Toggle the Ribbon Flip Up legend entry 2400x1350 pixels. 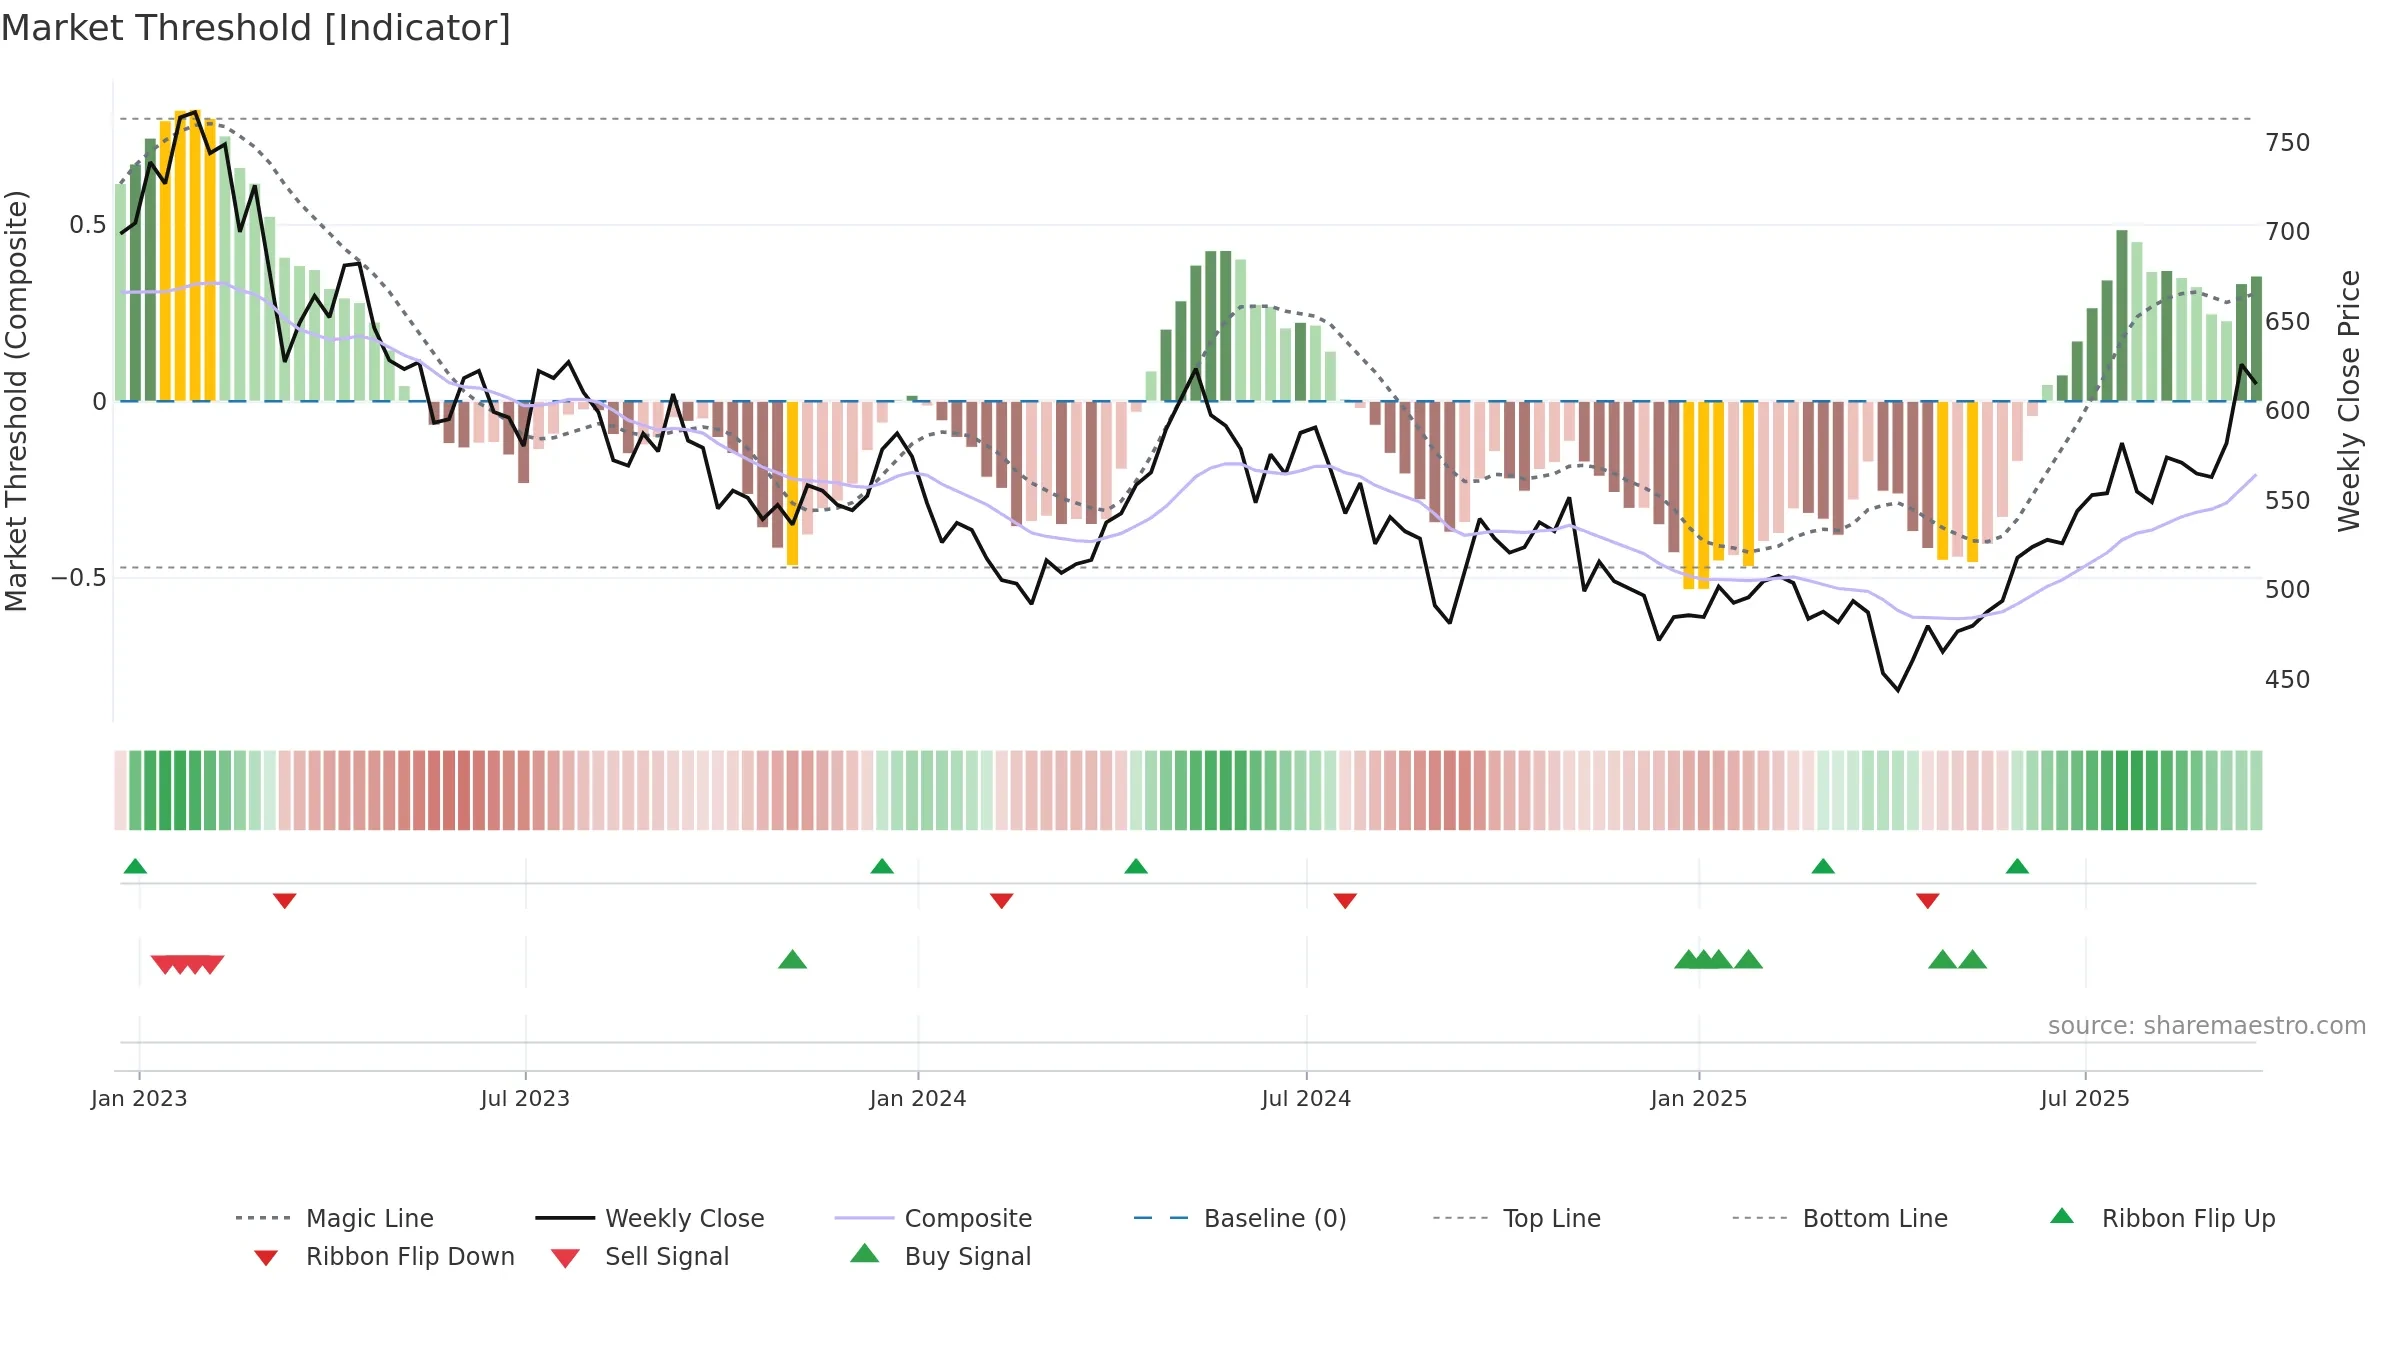pyautogui.click(x=2162, y=1218)
